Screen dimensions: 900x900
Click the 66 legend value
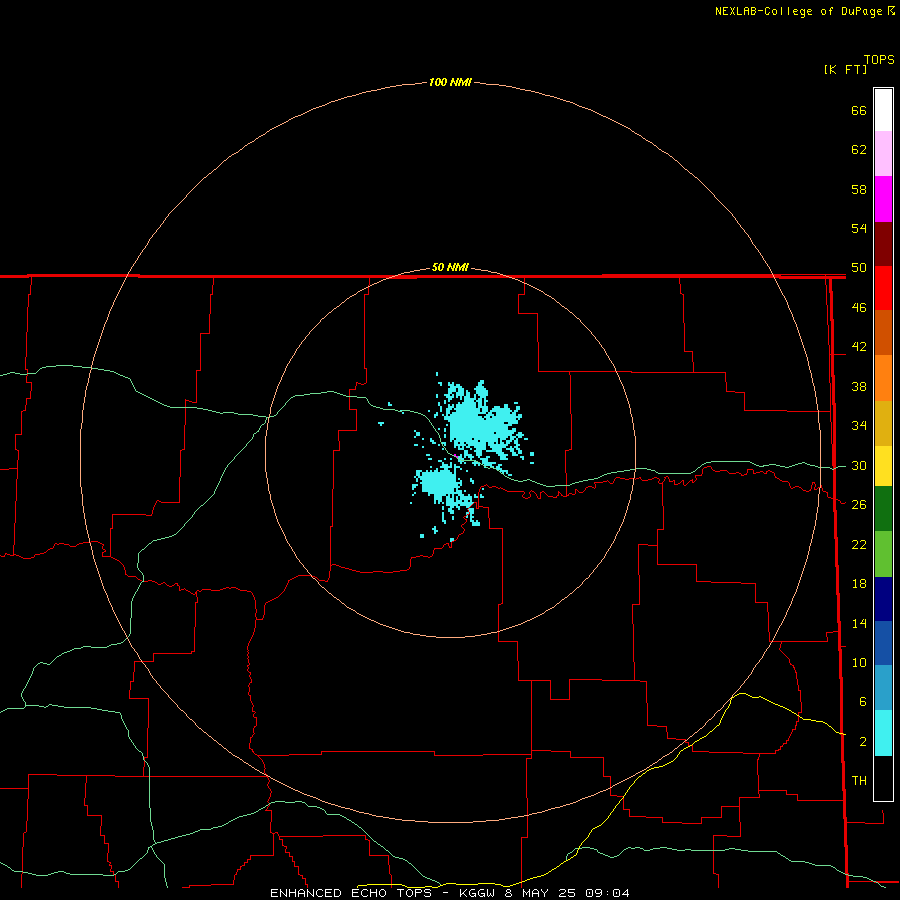[x=859, y=110]
